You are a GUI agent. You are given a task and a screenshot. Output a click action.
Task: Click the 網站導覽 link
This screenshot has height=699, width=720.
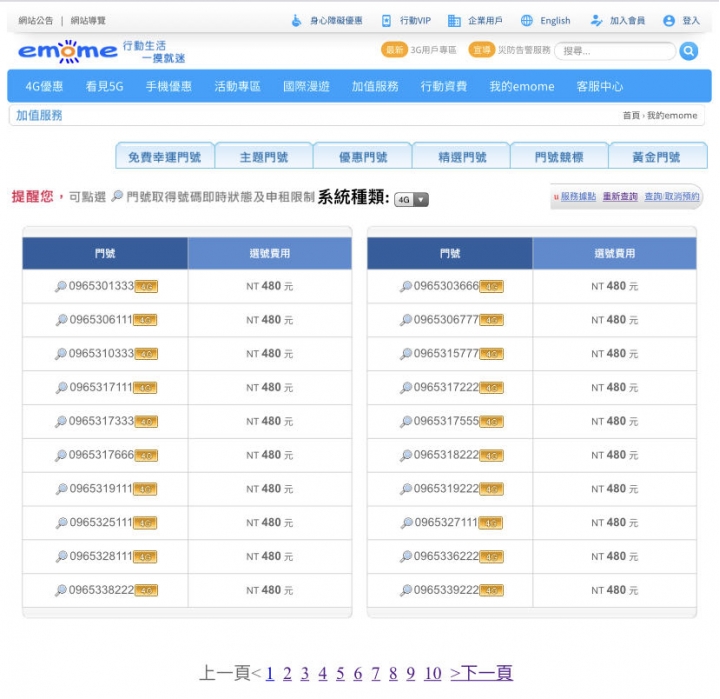[88, 21]
